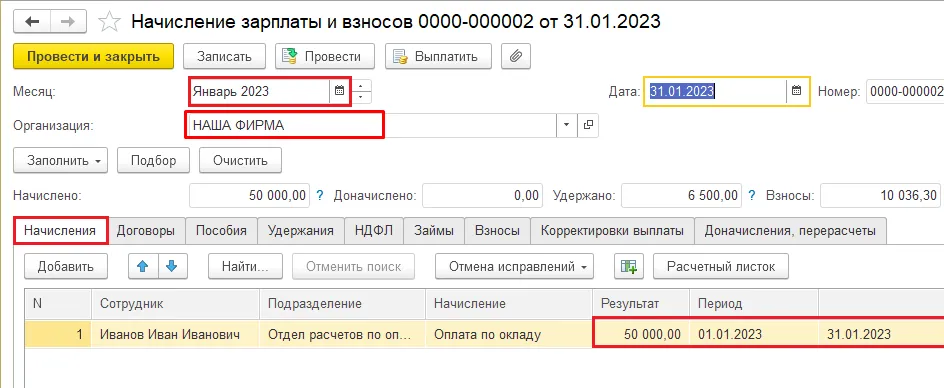Decrease month with the stepper down arrow
The height and width of the screenshot is (388, 944).
(361, 97)
